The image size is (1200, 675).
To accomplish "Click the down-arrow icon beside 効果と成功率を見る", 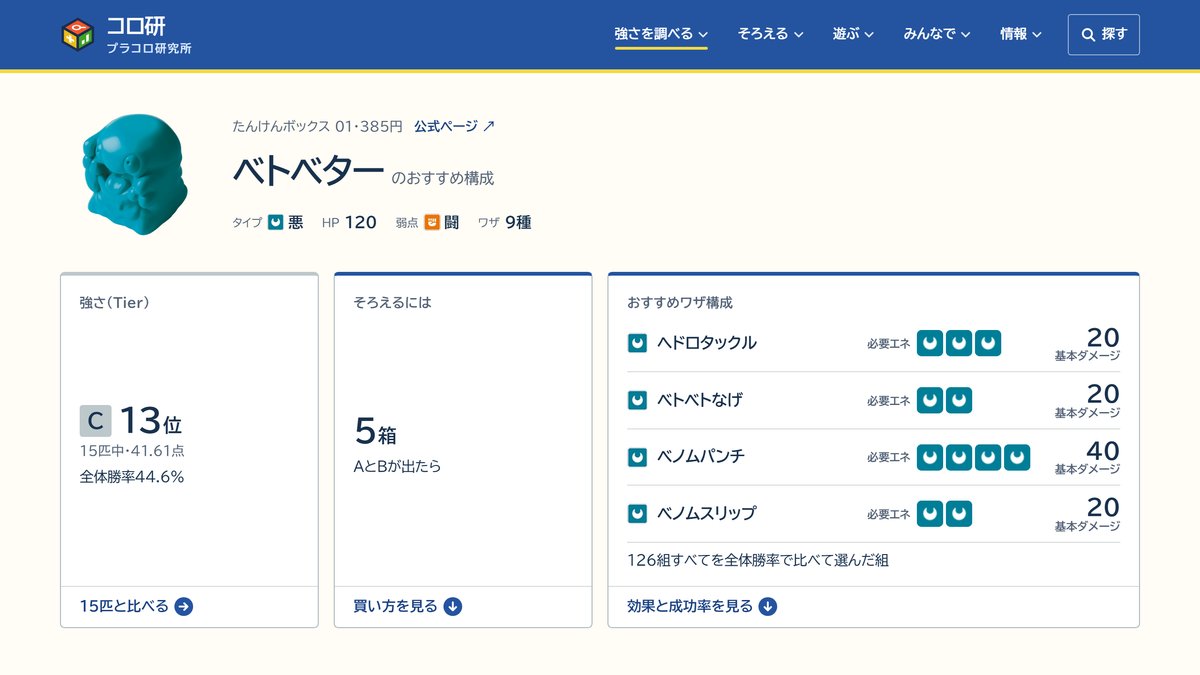I will (767, 606).
